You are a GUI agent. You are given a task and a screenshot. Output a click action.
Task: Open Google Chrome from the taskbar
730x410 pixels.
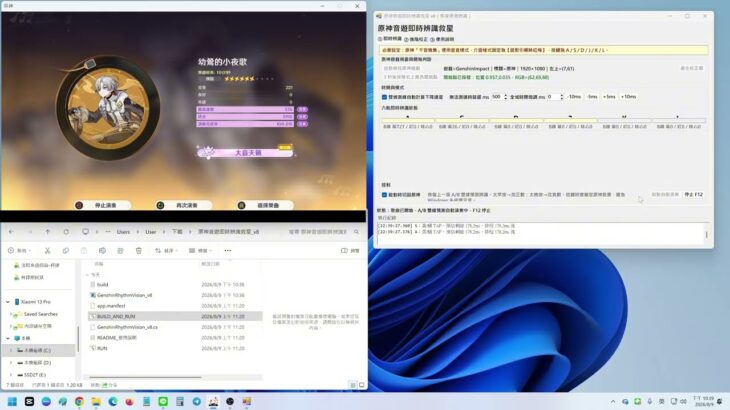[79, 401]
